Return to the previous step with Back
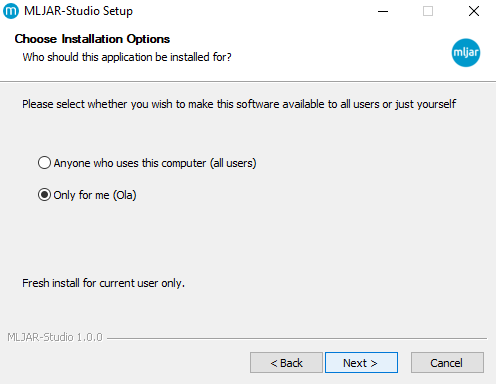 pos(286,363)
